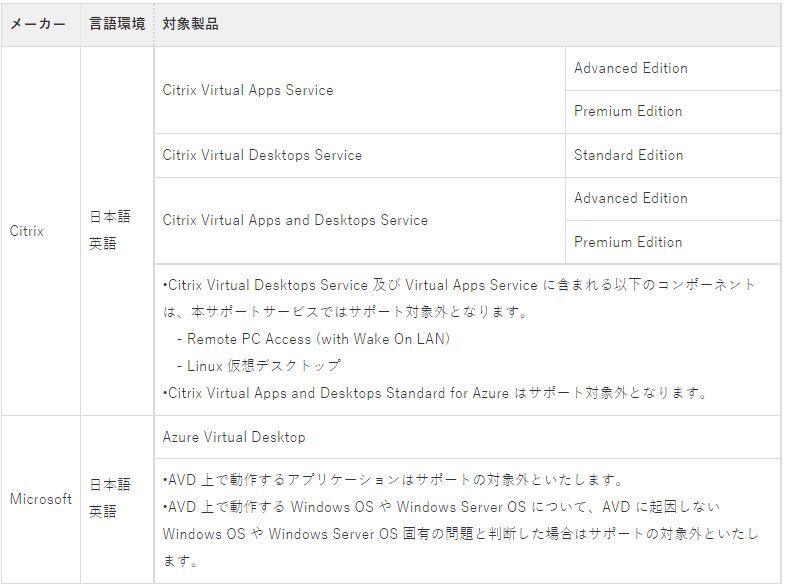
Task: Select the Azure Virtual Desktop cell
Action: [234, 437]
